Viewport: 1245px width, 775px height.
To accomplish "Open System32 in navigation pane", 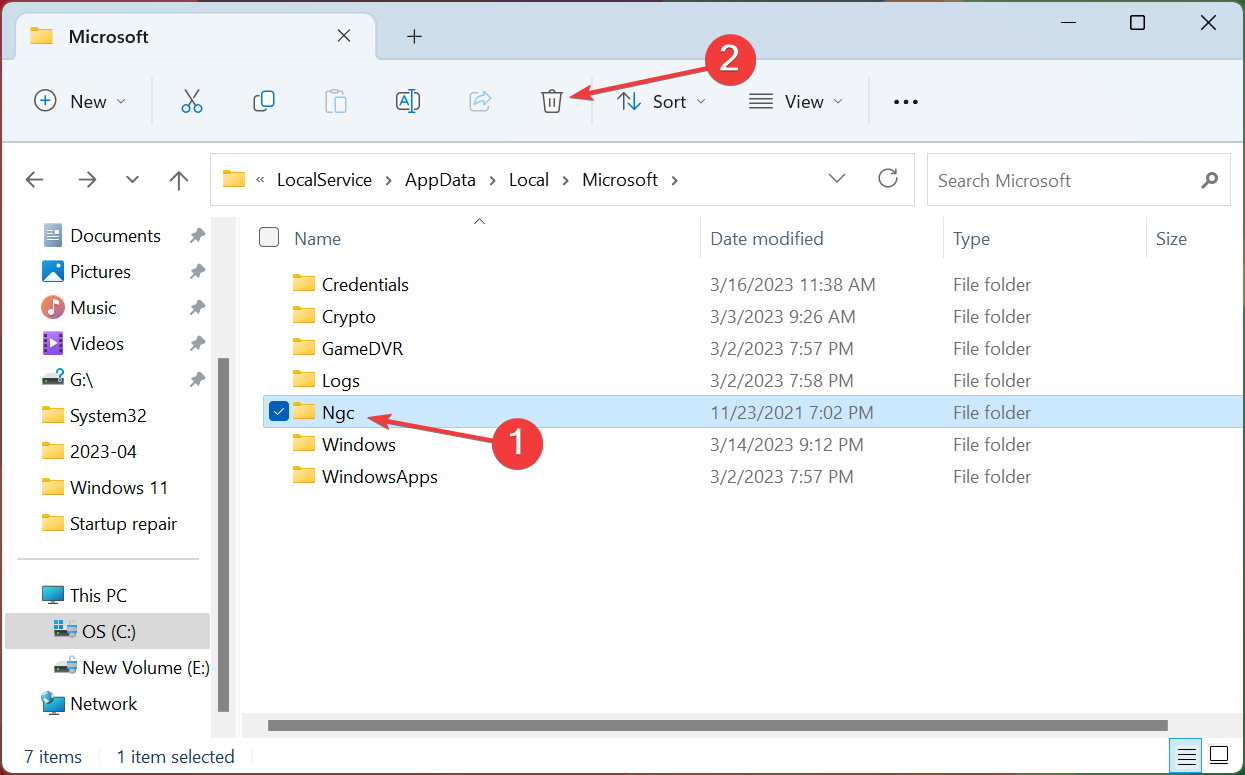I will (108, 416).
